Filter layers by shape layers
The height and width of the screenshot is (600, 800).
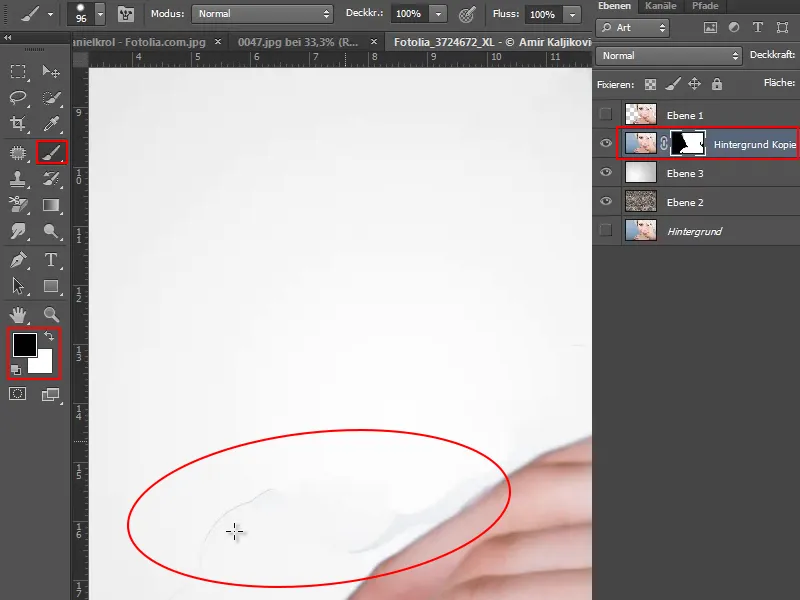(x=782, y=28)
